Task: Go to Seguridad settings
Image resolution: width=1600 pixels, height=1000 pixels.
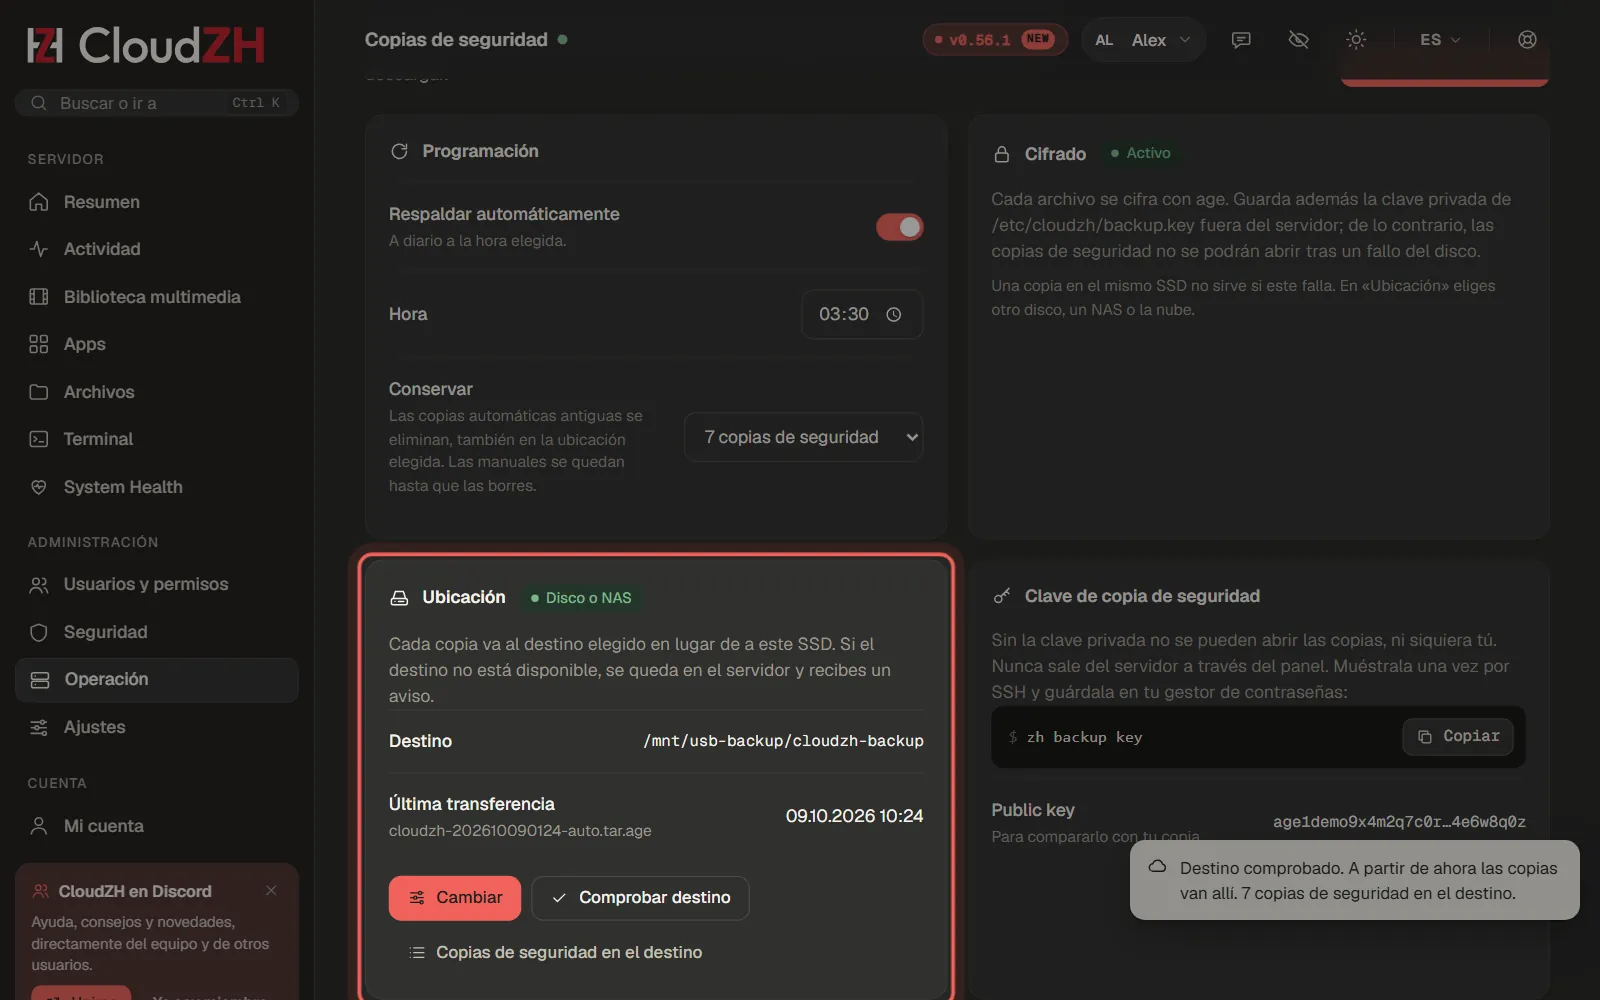Action: (157, 632)
